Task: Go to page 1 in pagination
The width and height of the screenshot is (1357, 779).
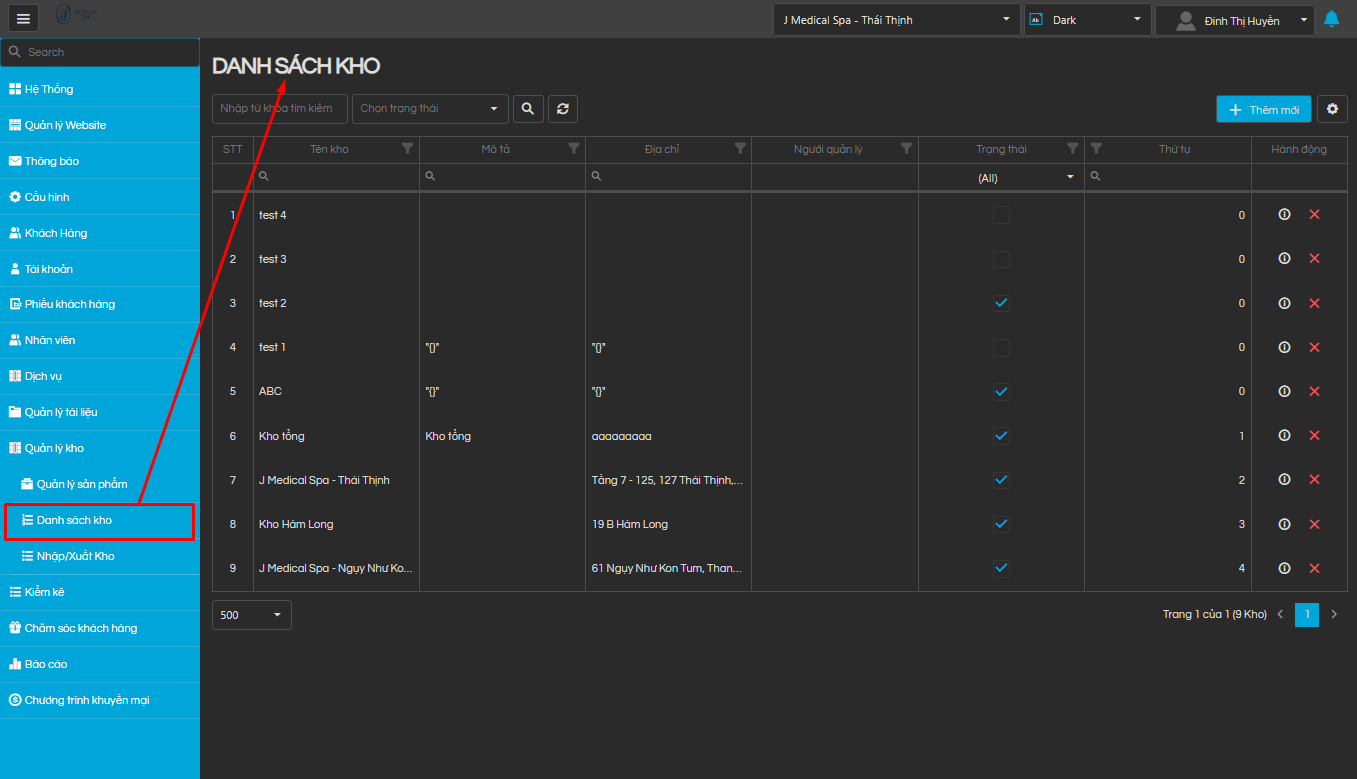Action: (1306, 614)
